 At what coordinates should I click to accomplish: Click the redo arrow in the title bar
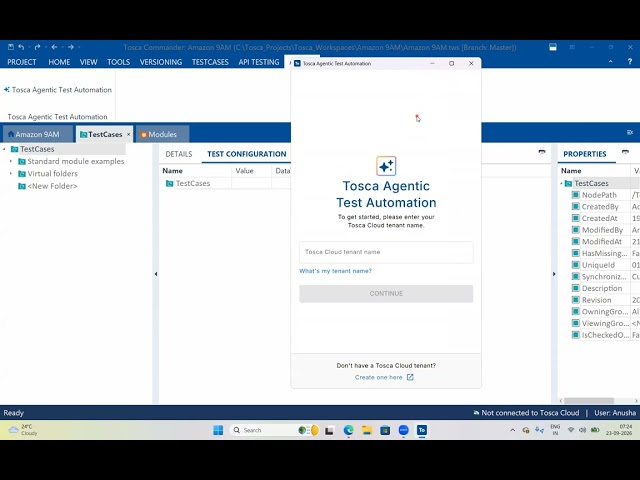(38, 47)
